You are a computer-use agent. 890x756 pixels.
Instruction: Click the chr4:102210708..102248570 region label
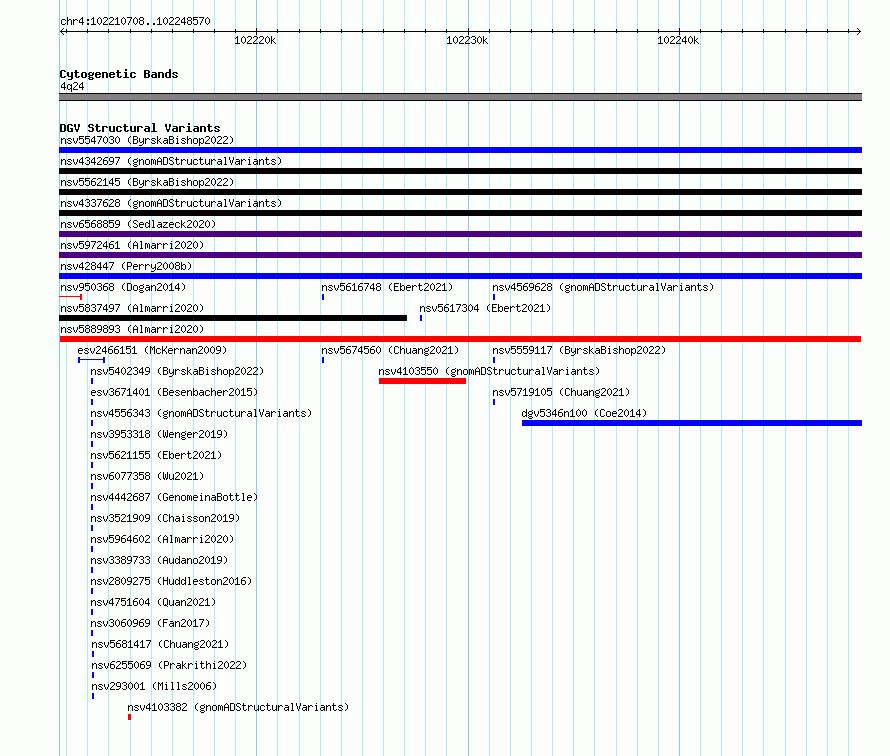tap(135, 21)
